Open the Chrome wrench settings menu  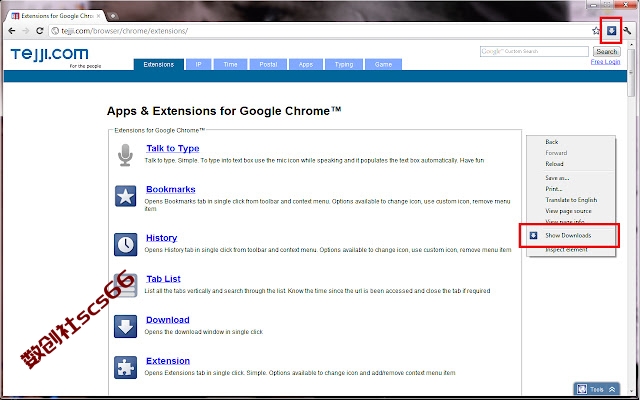point(627,31)
